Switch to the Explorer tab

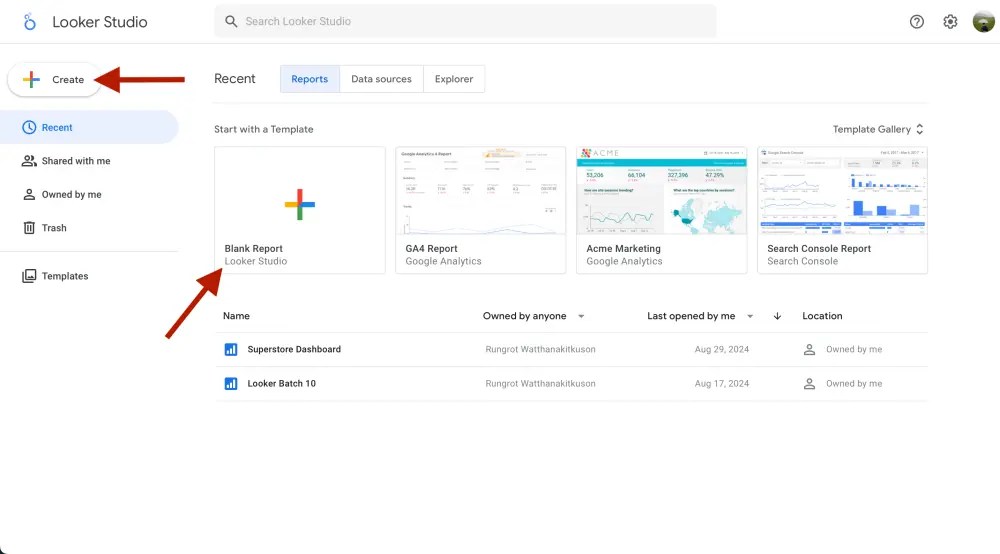click(453, 79)
